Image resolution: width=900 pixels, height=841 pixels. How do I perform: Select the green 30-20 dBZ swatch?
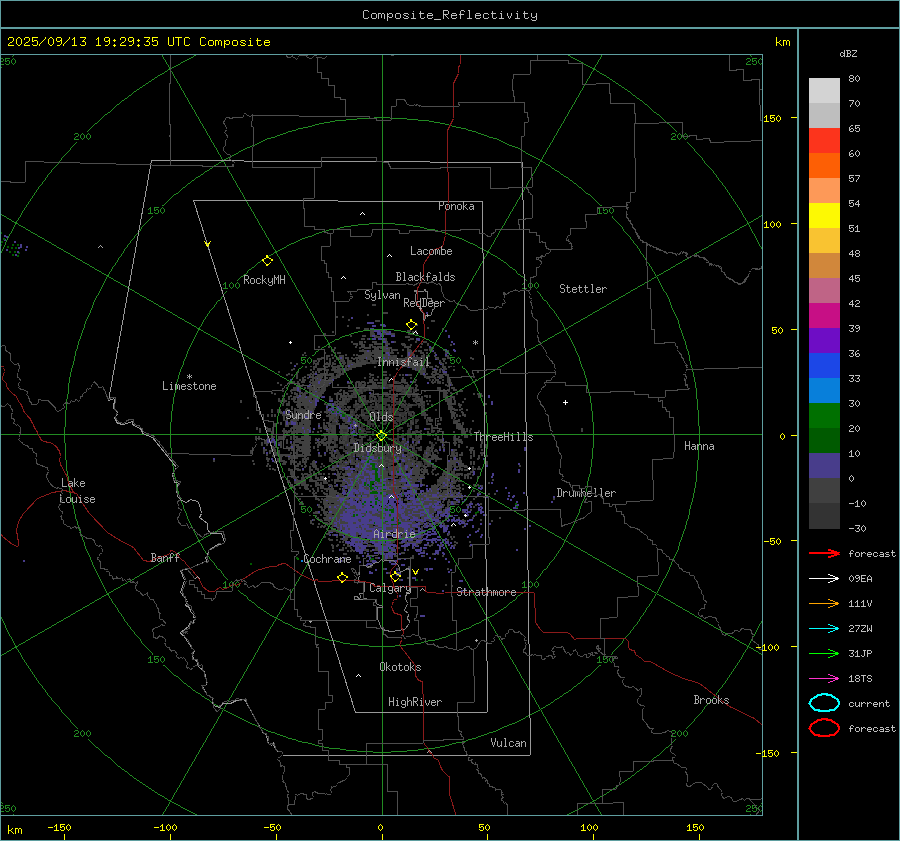pyautogui.click(x=824, y=416)
